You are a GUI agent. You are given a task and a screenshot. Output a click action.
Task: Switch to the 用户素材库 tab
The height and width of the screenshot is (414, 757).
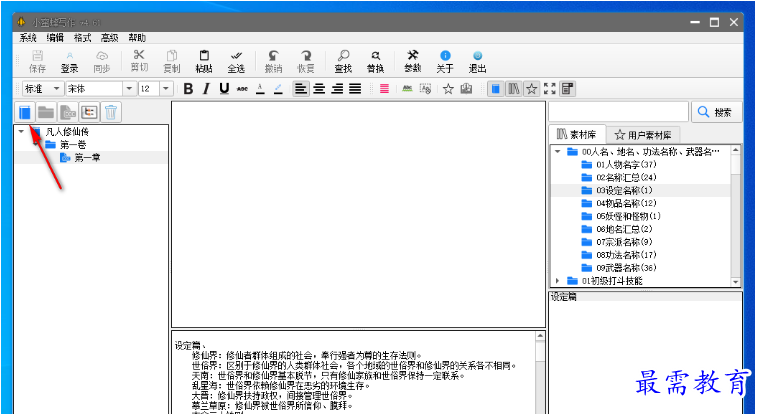click(645, 134)
